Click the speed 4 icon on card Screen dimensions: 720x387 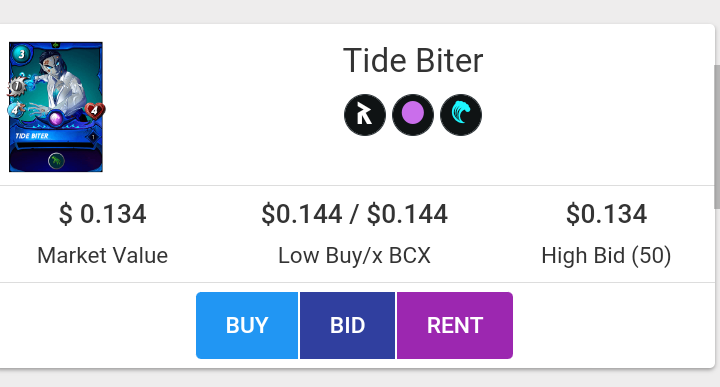[x=16, y=110]
